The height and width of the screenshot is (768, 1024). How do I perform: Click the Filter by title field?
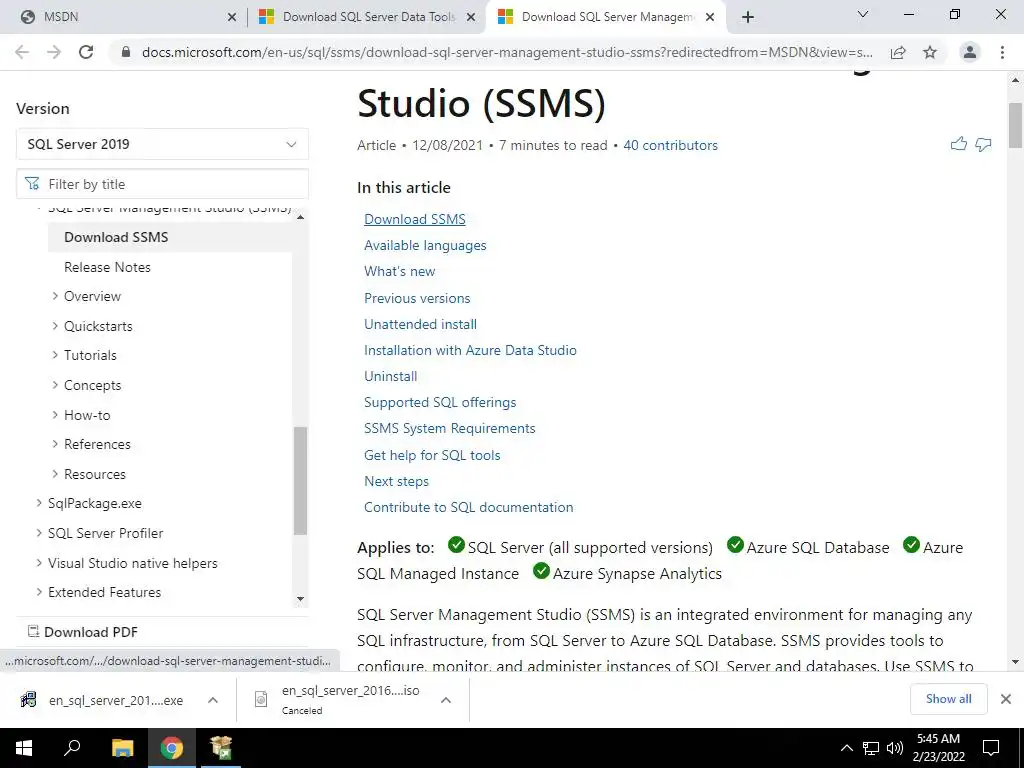(162, 184)
